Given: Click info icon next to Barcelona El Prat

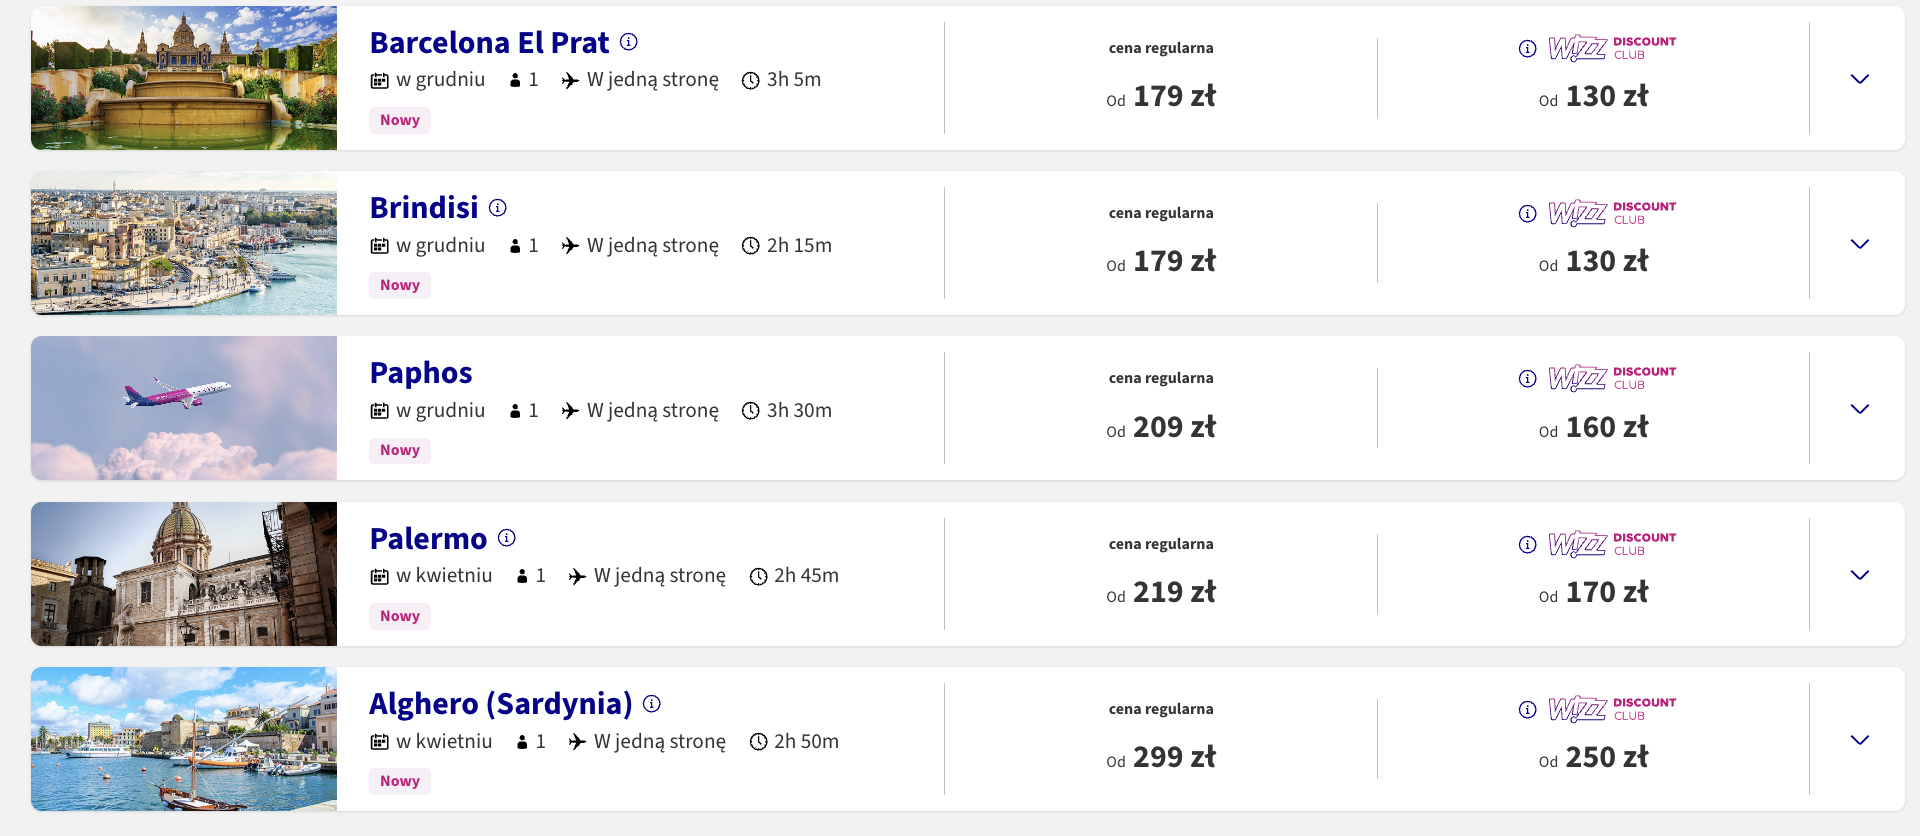Looking at the screenshot, I should (629, 42).
